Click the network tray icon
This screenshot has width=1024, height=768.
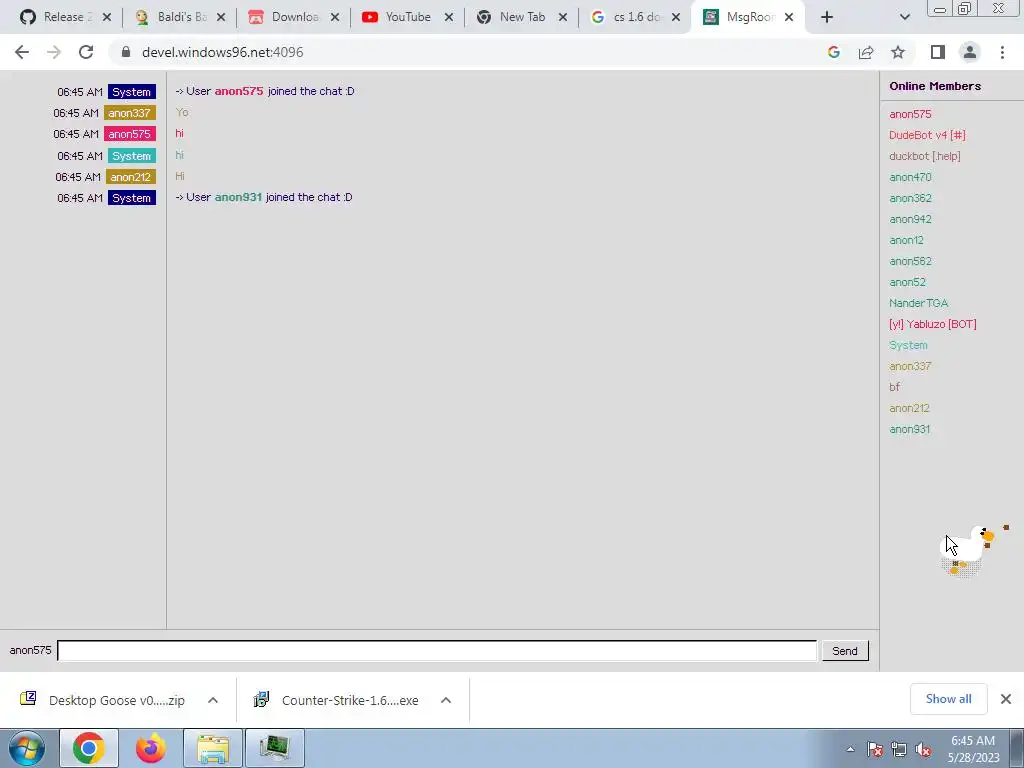(899, 750)
